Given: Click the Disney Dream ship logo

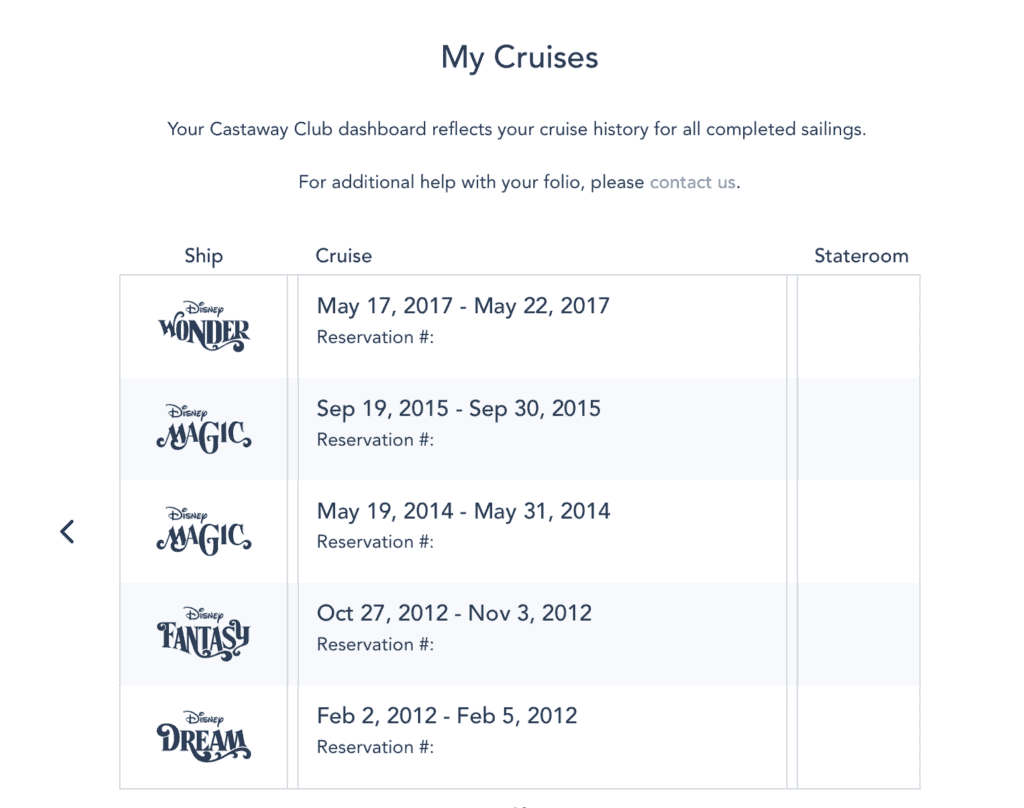Looking at the screenshot, I should tap(204, 736).
